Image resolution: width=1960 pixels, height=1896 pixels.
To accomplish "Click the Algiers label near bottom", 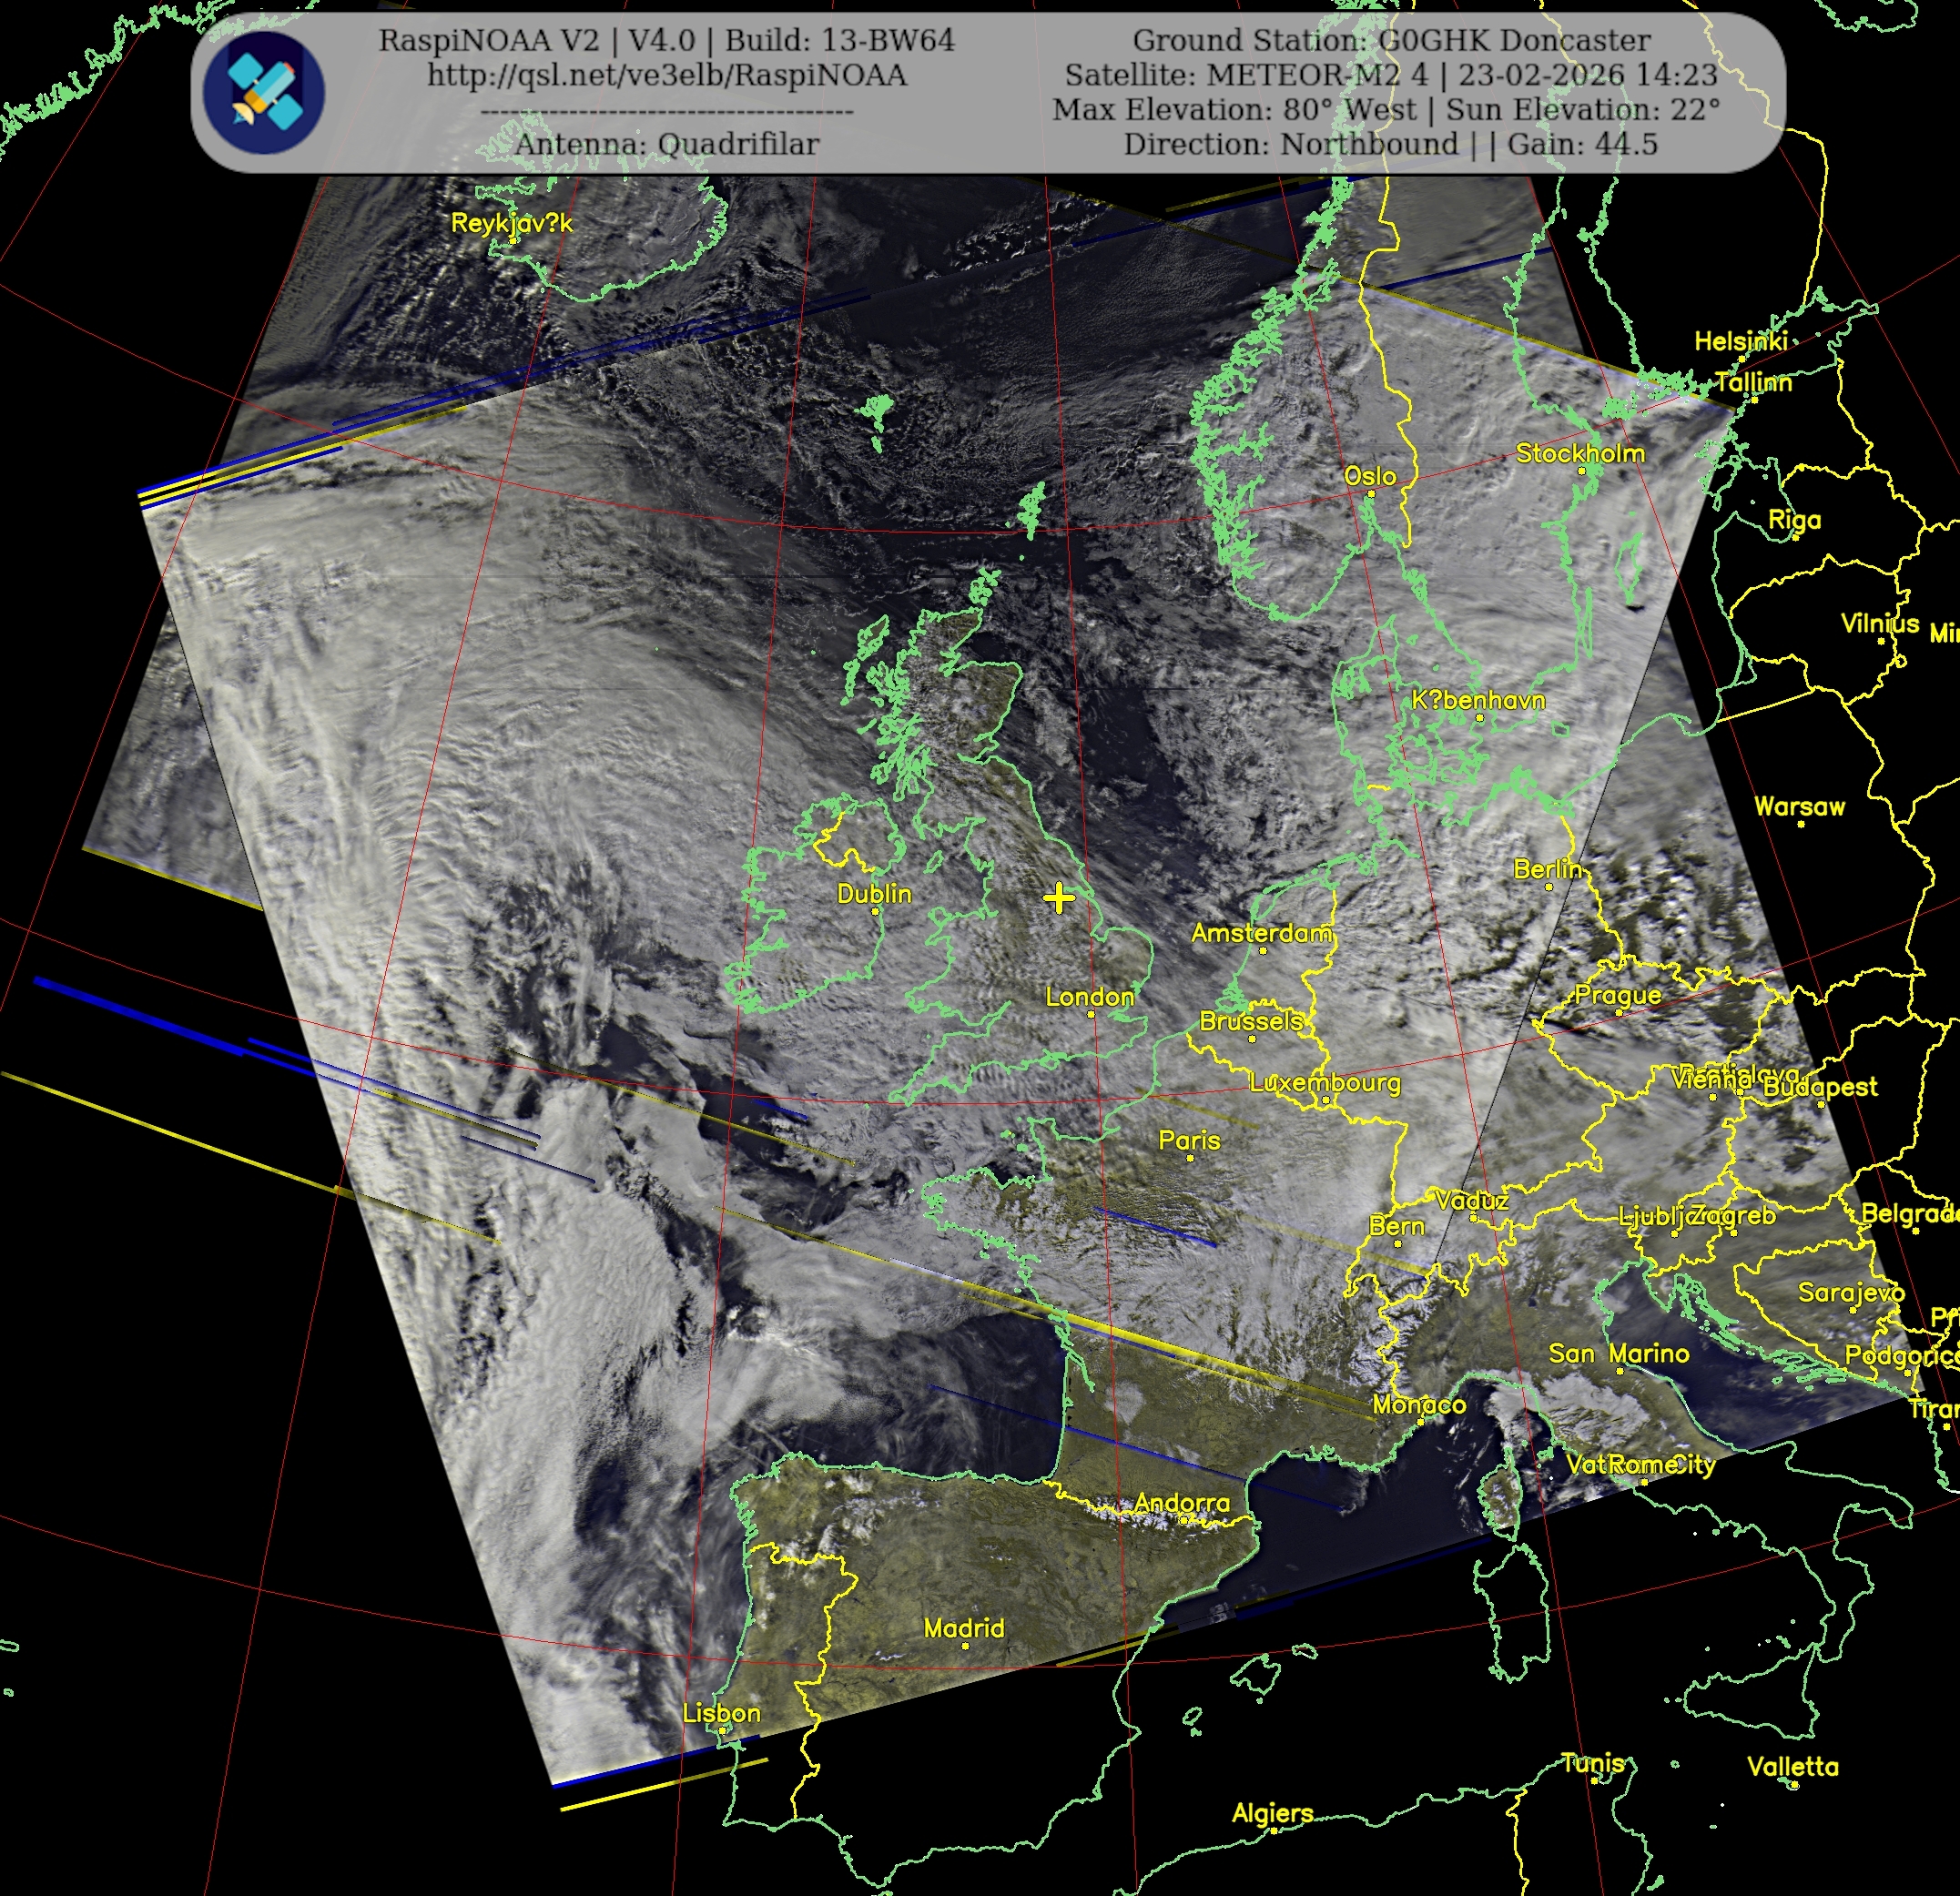I will point(1272,1813).
